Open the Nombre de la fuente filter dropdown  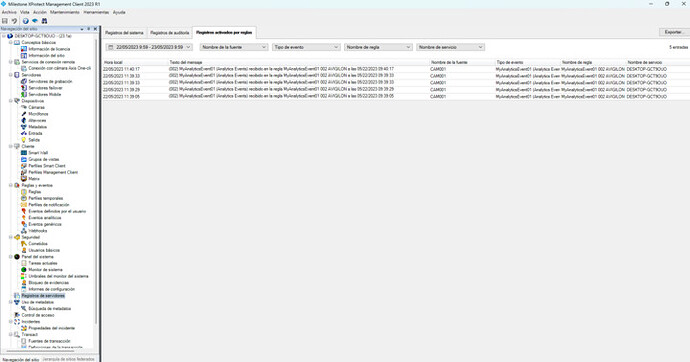tap(234, 47)
